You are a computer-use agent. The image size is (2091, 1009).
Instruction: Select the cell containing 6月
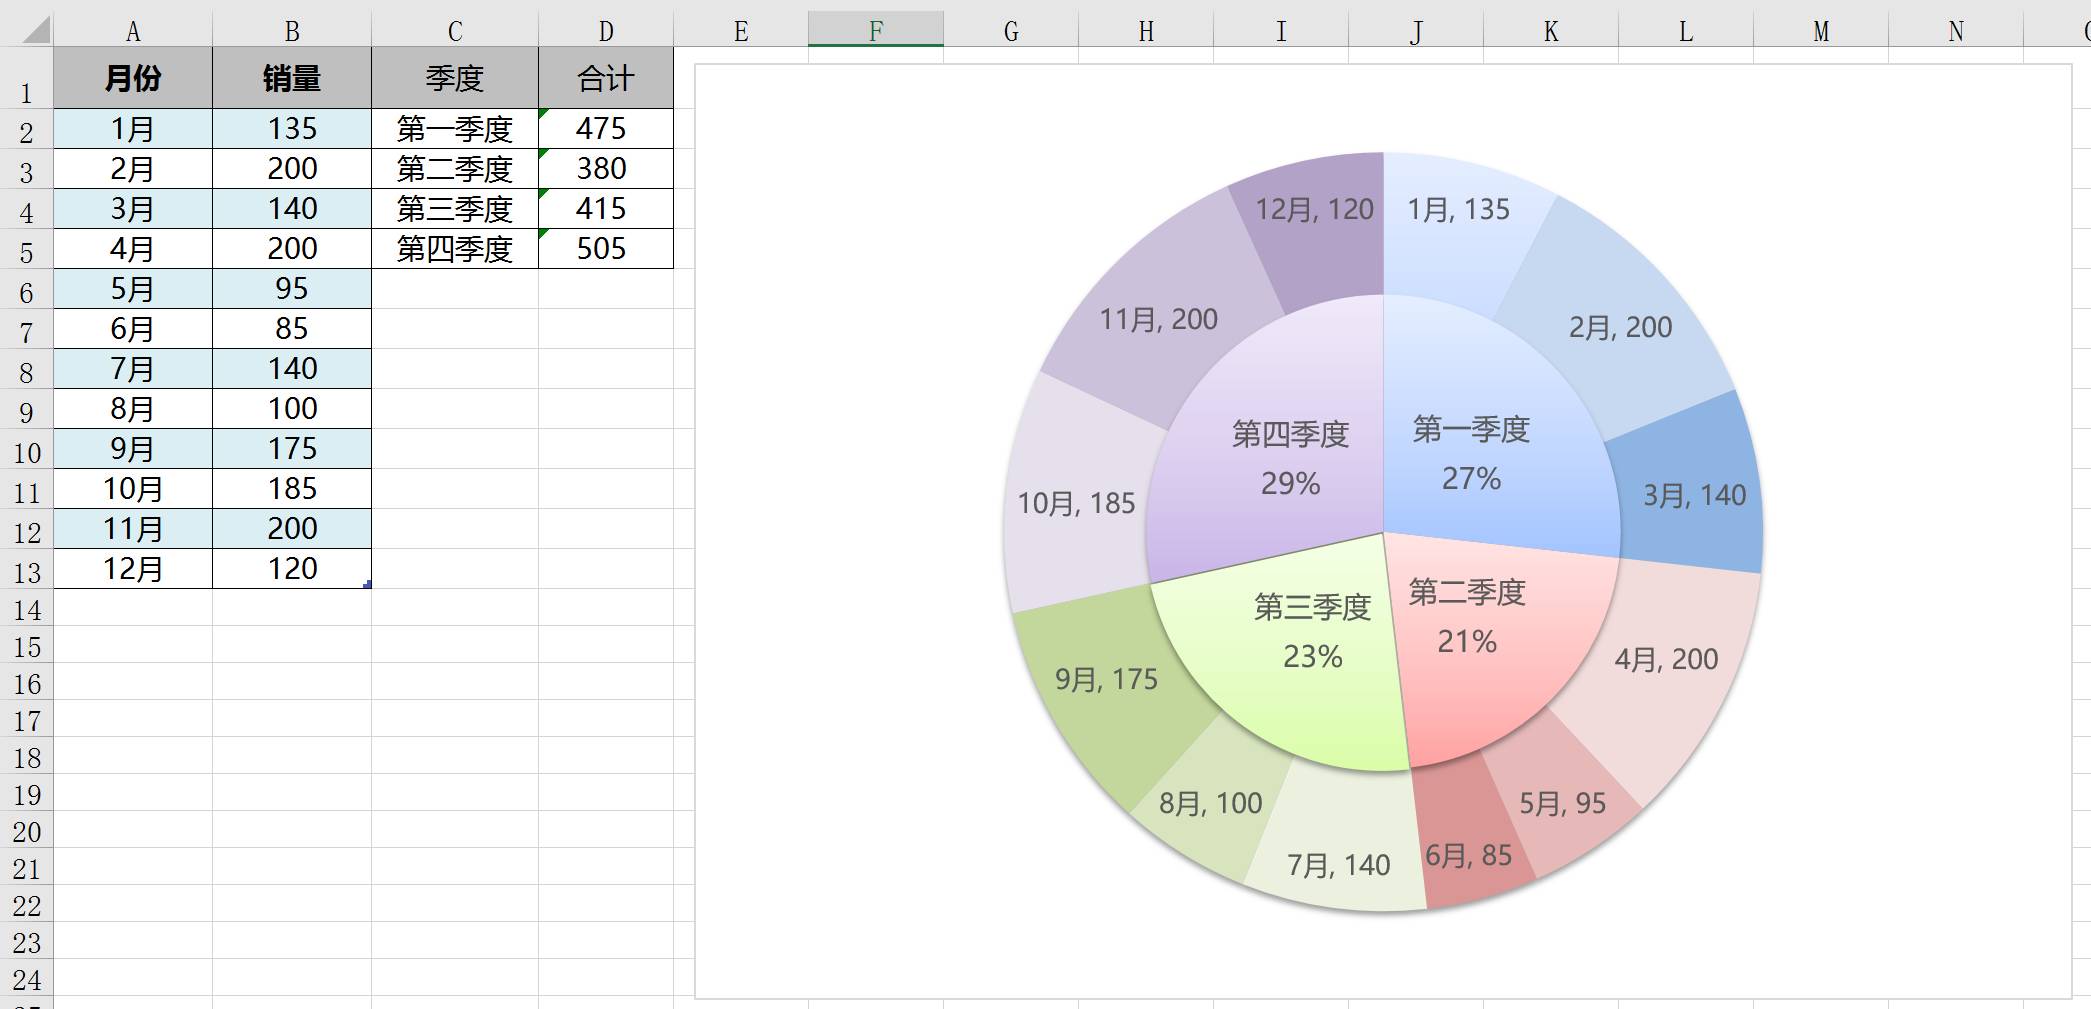[133, 329]
